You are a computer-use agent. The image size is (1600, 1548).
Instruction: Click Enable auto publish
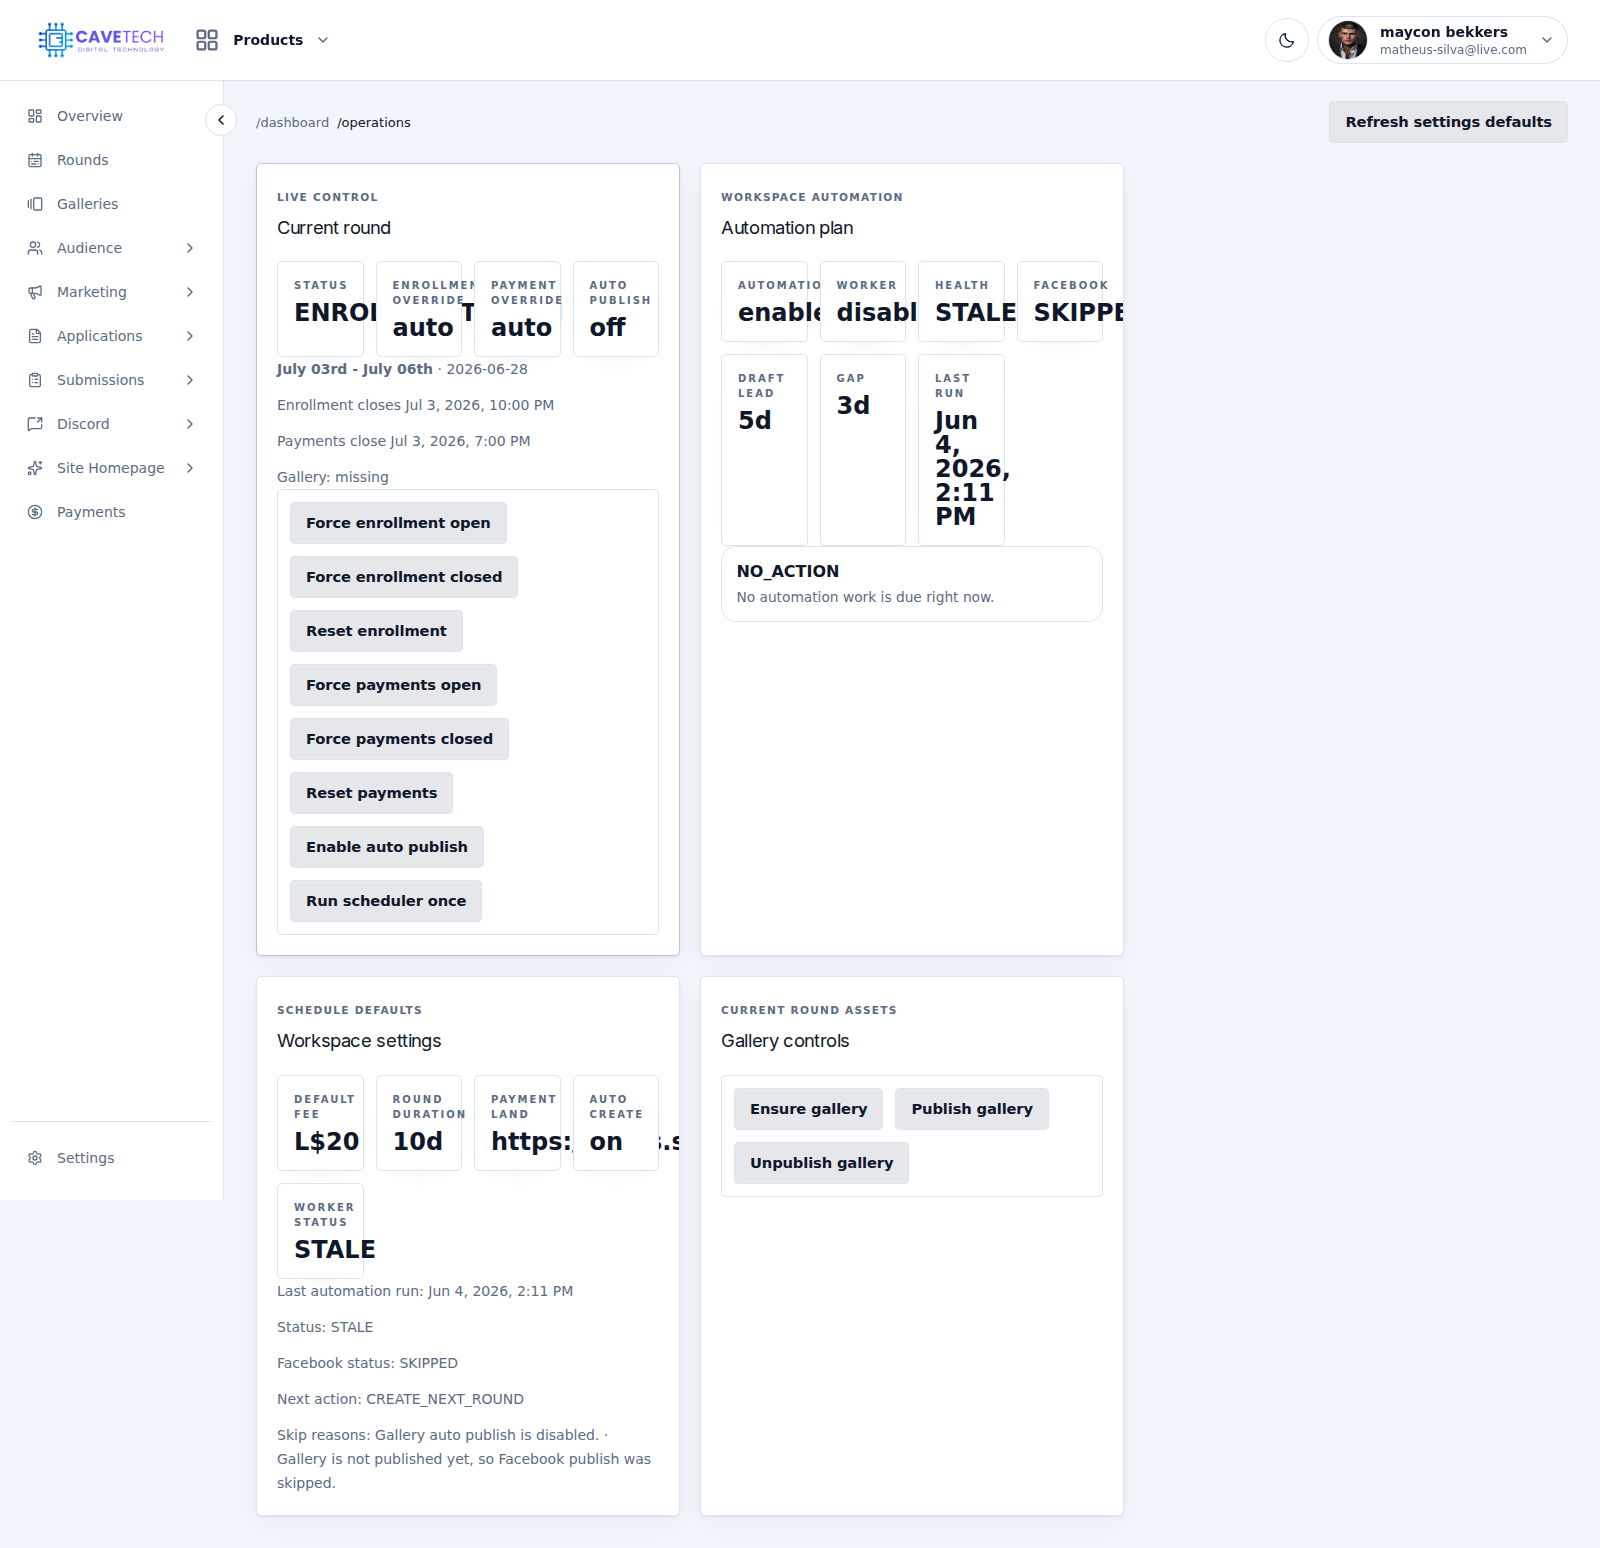pos(387,847)
